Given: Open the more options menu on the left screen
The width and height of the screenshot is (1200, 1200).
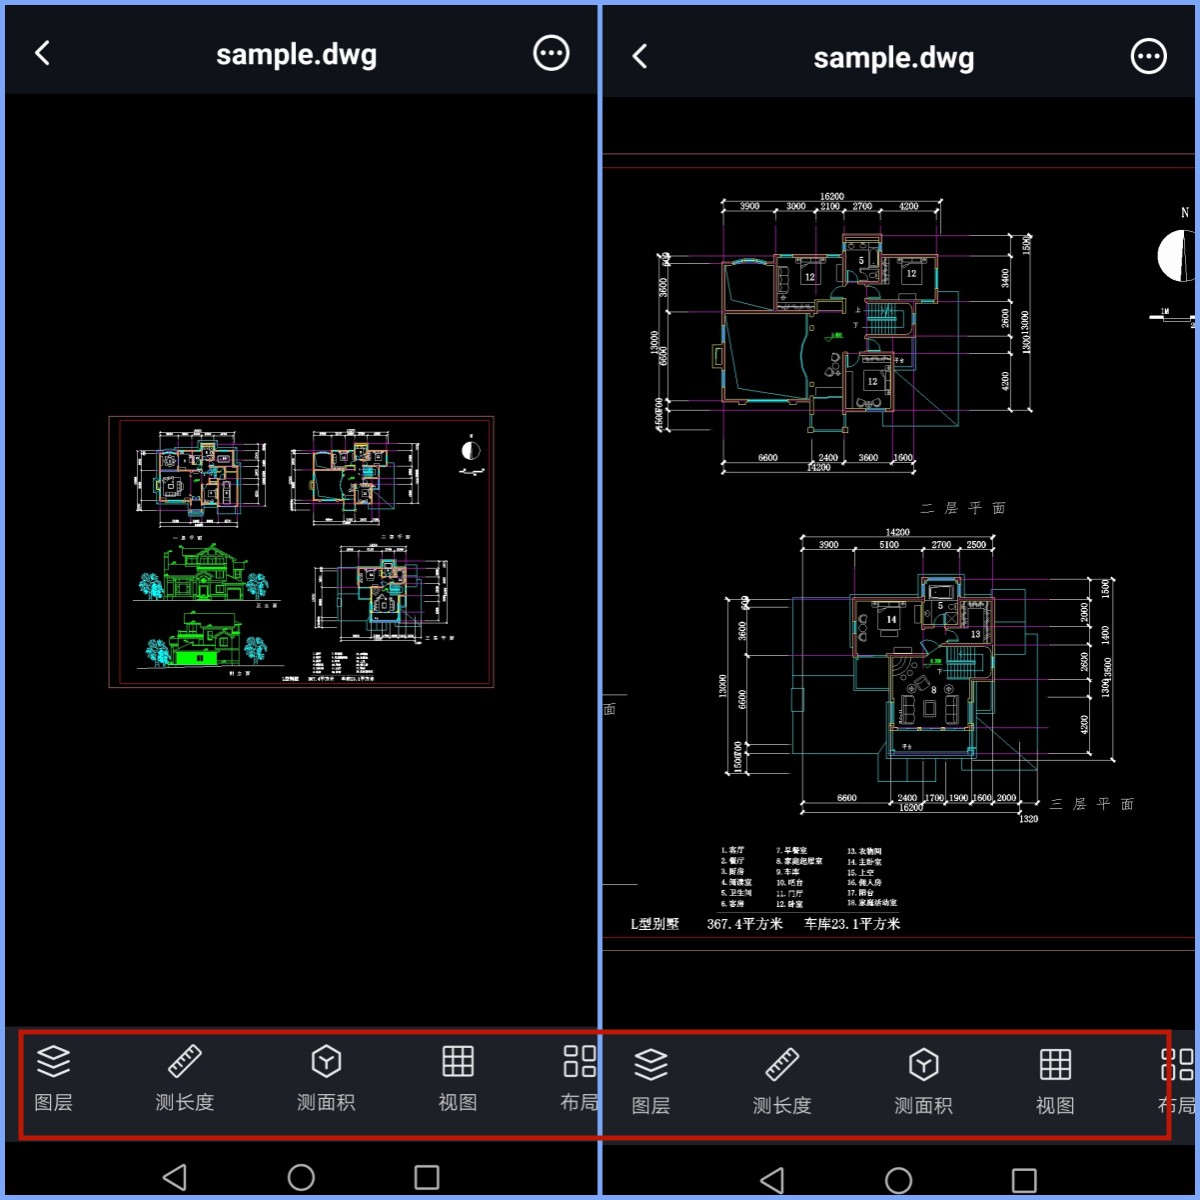Looking at the screenshot, I should pos(551,53).
